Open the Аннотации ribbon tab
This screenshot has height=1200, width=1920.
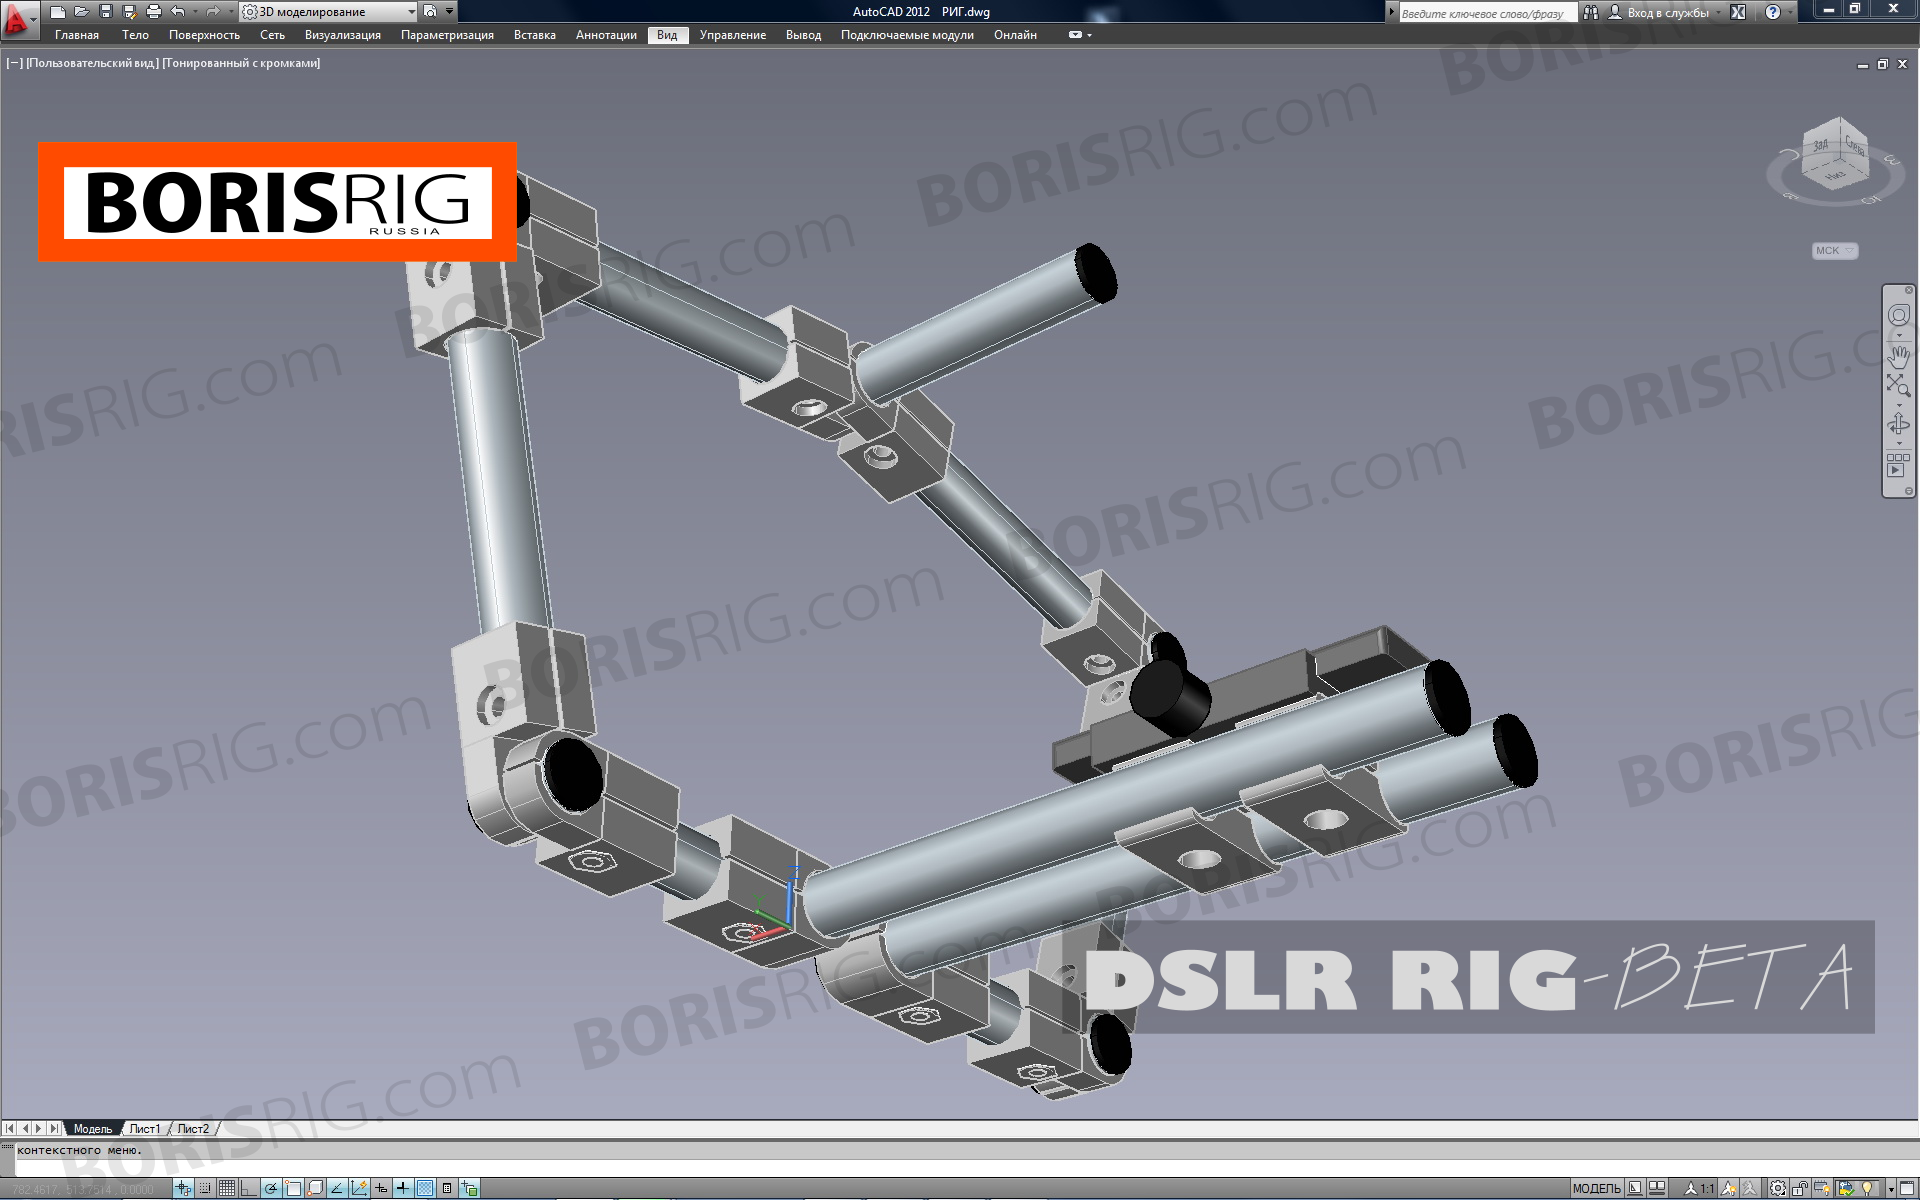(x=606, y=35)
